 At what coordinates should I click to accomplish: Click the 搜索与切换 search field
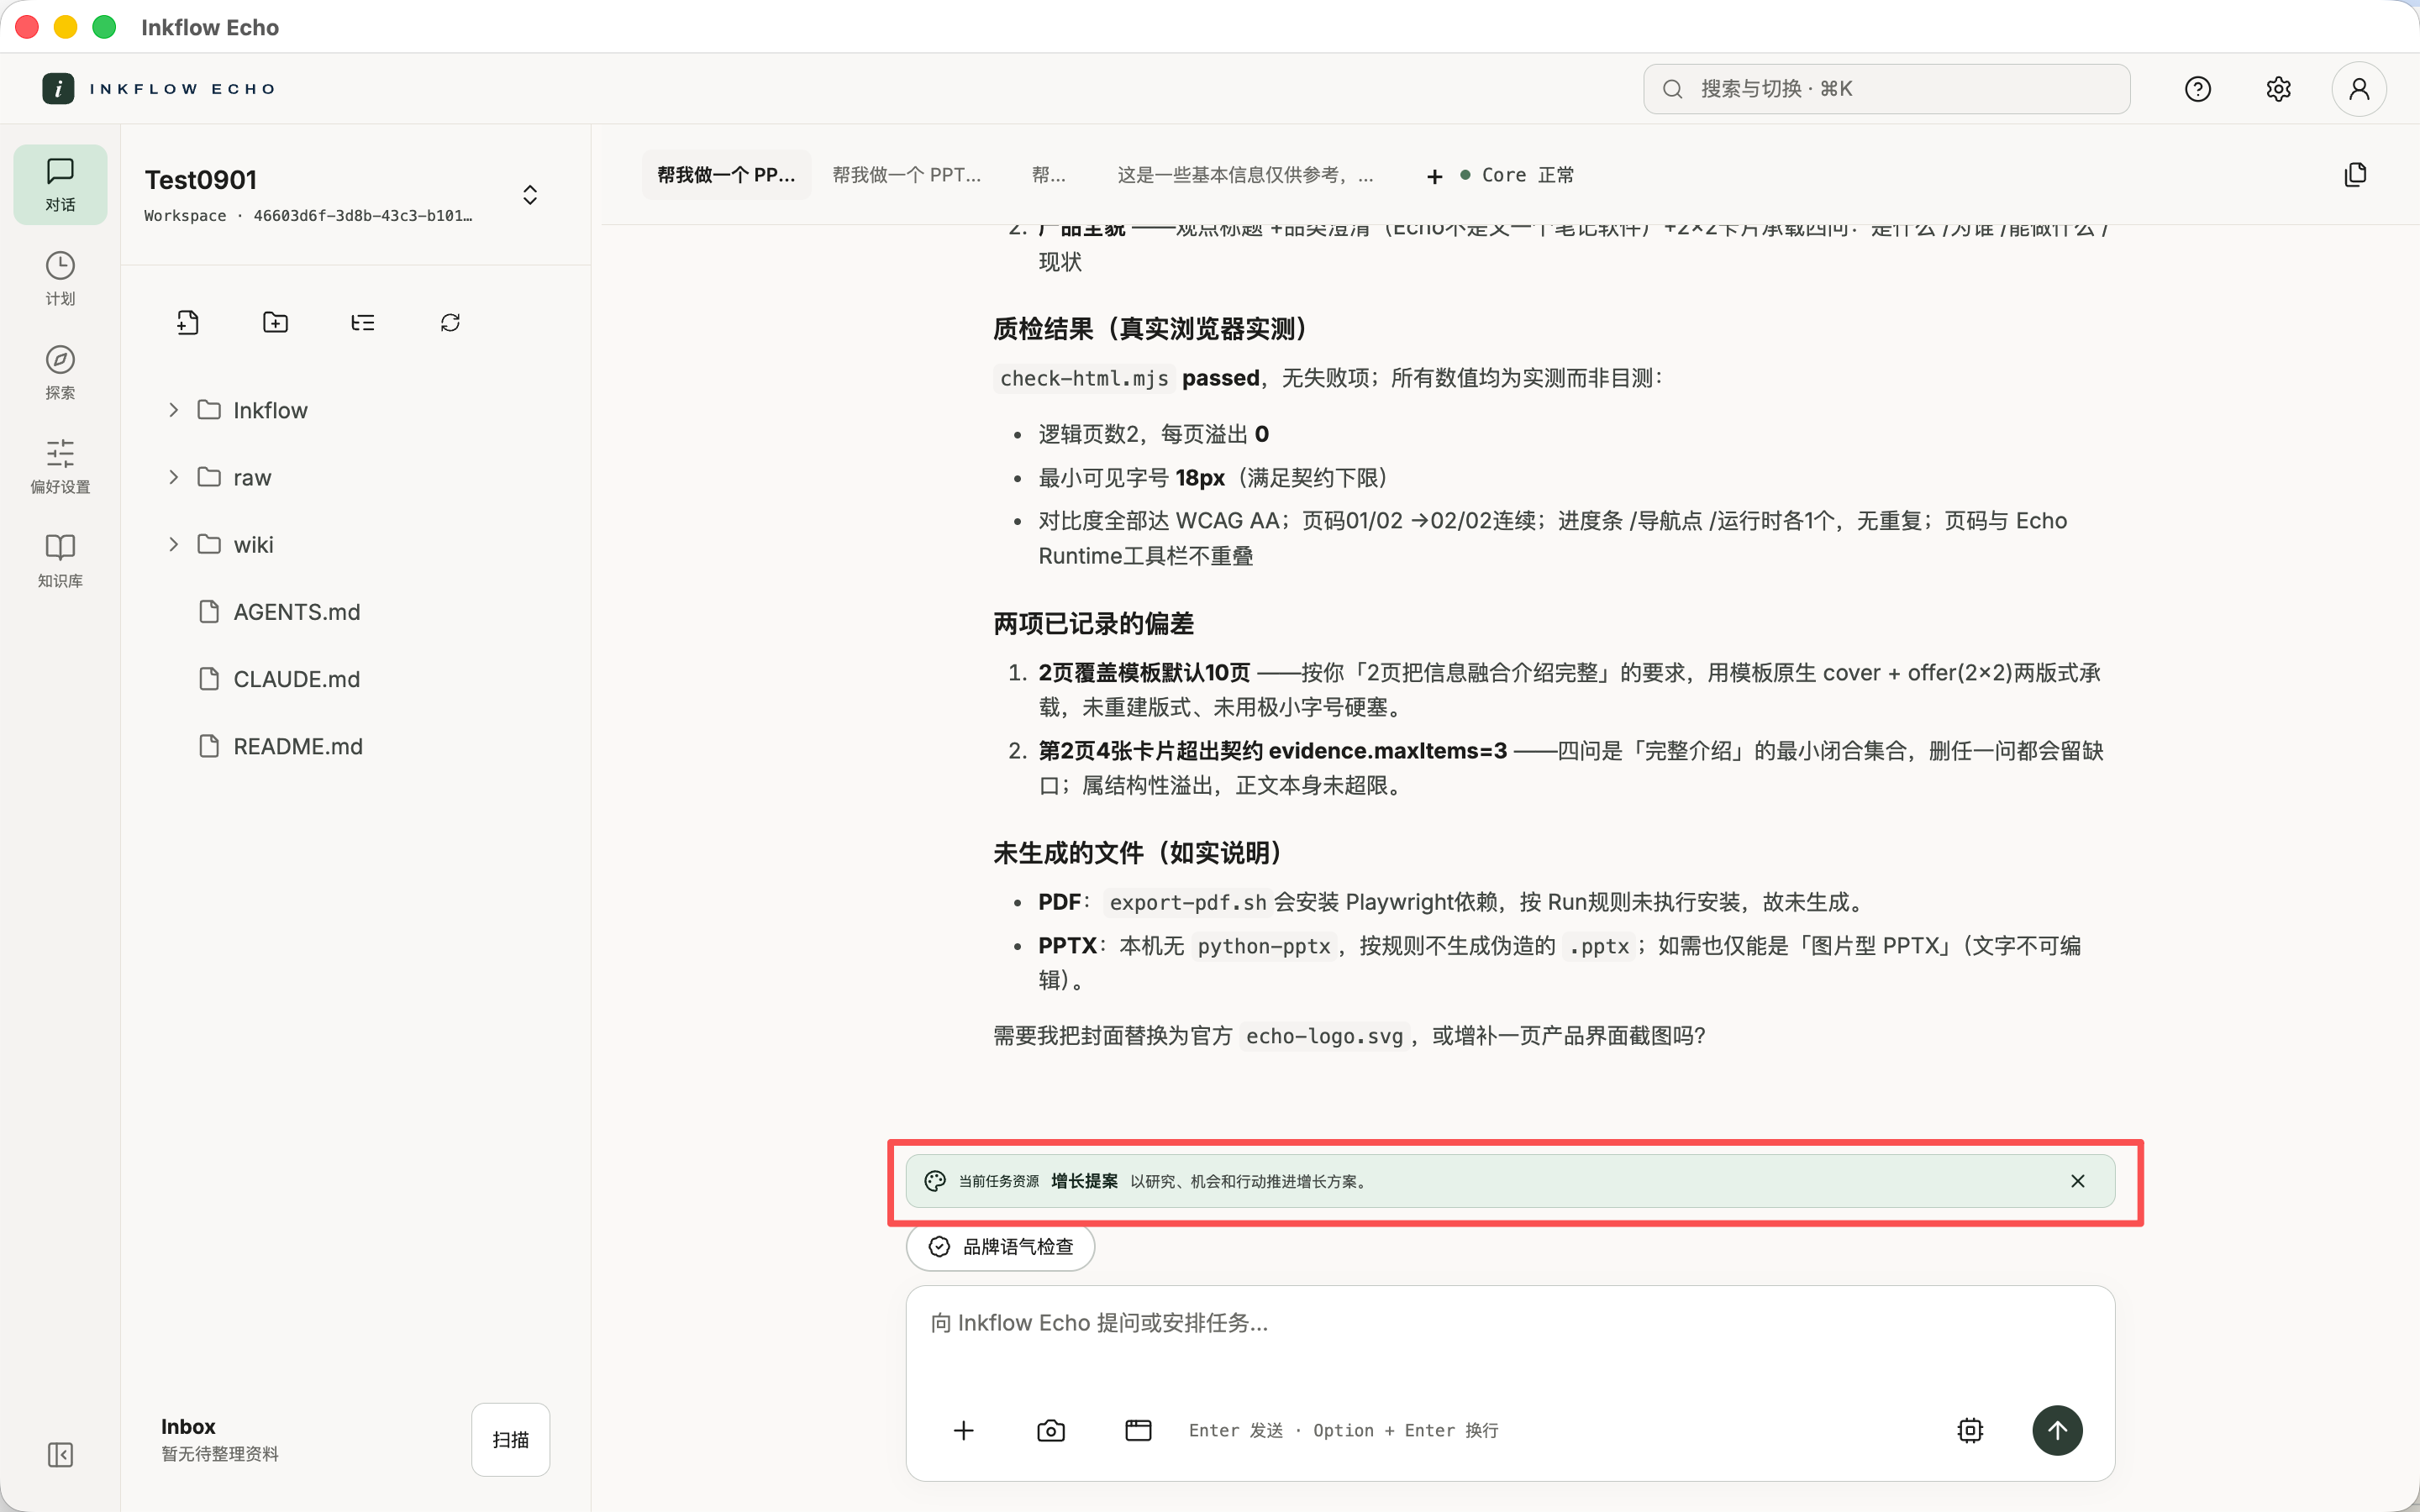coord(1886,89)
